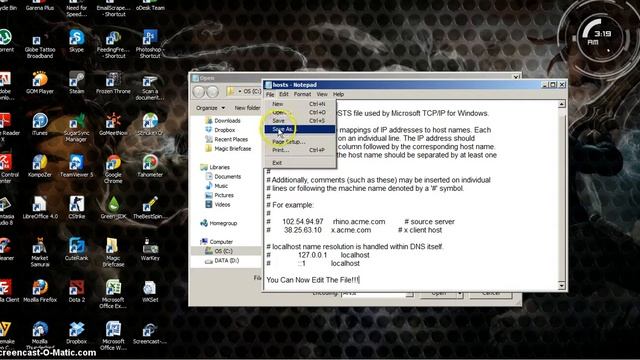Viewport: 640px width, 360px height.
Task: Choose Print in the File menu
Action: (300, 150)
